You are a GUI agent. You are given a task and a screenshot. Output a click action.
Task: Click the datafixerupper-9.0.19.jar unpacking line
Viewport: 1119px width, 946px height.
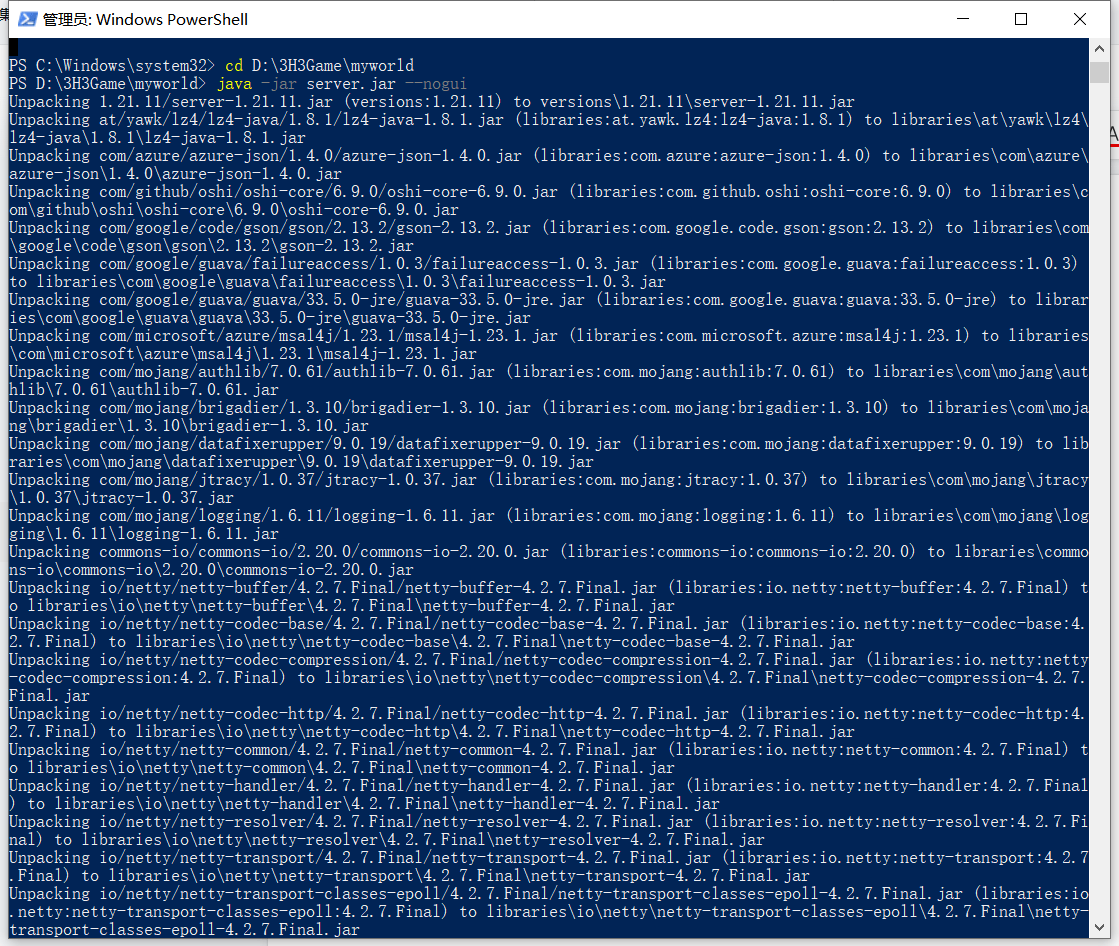(548, 452)
